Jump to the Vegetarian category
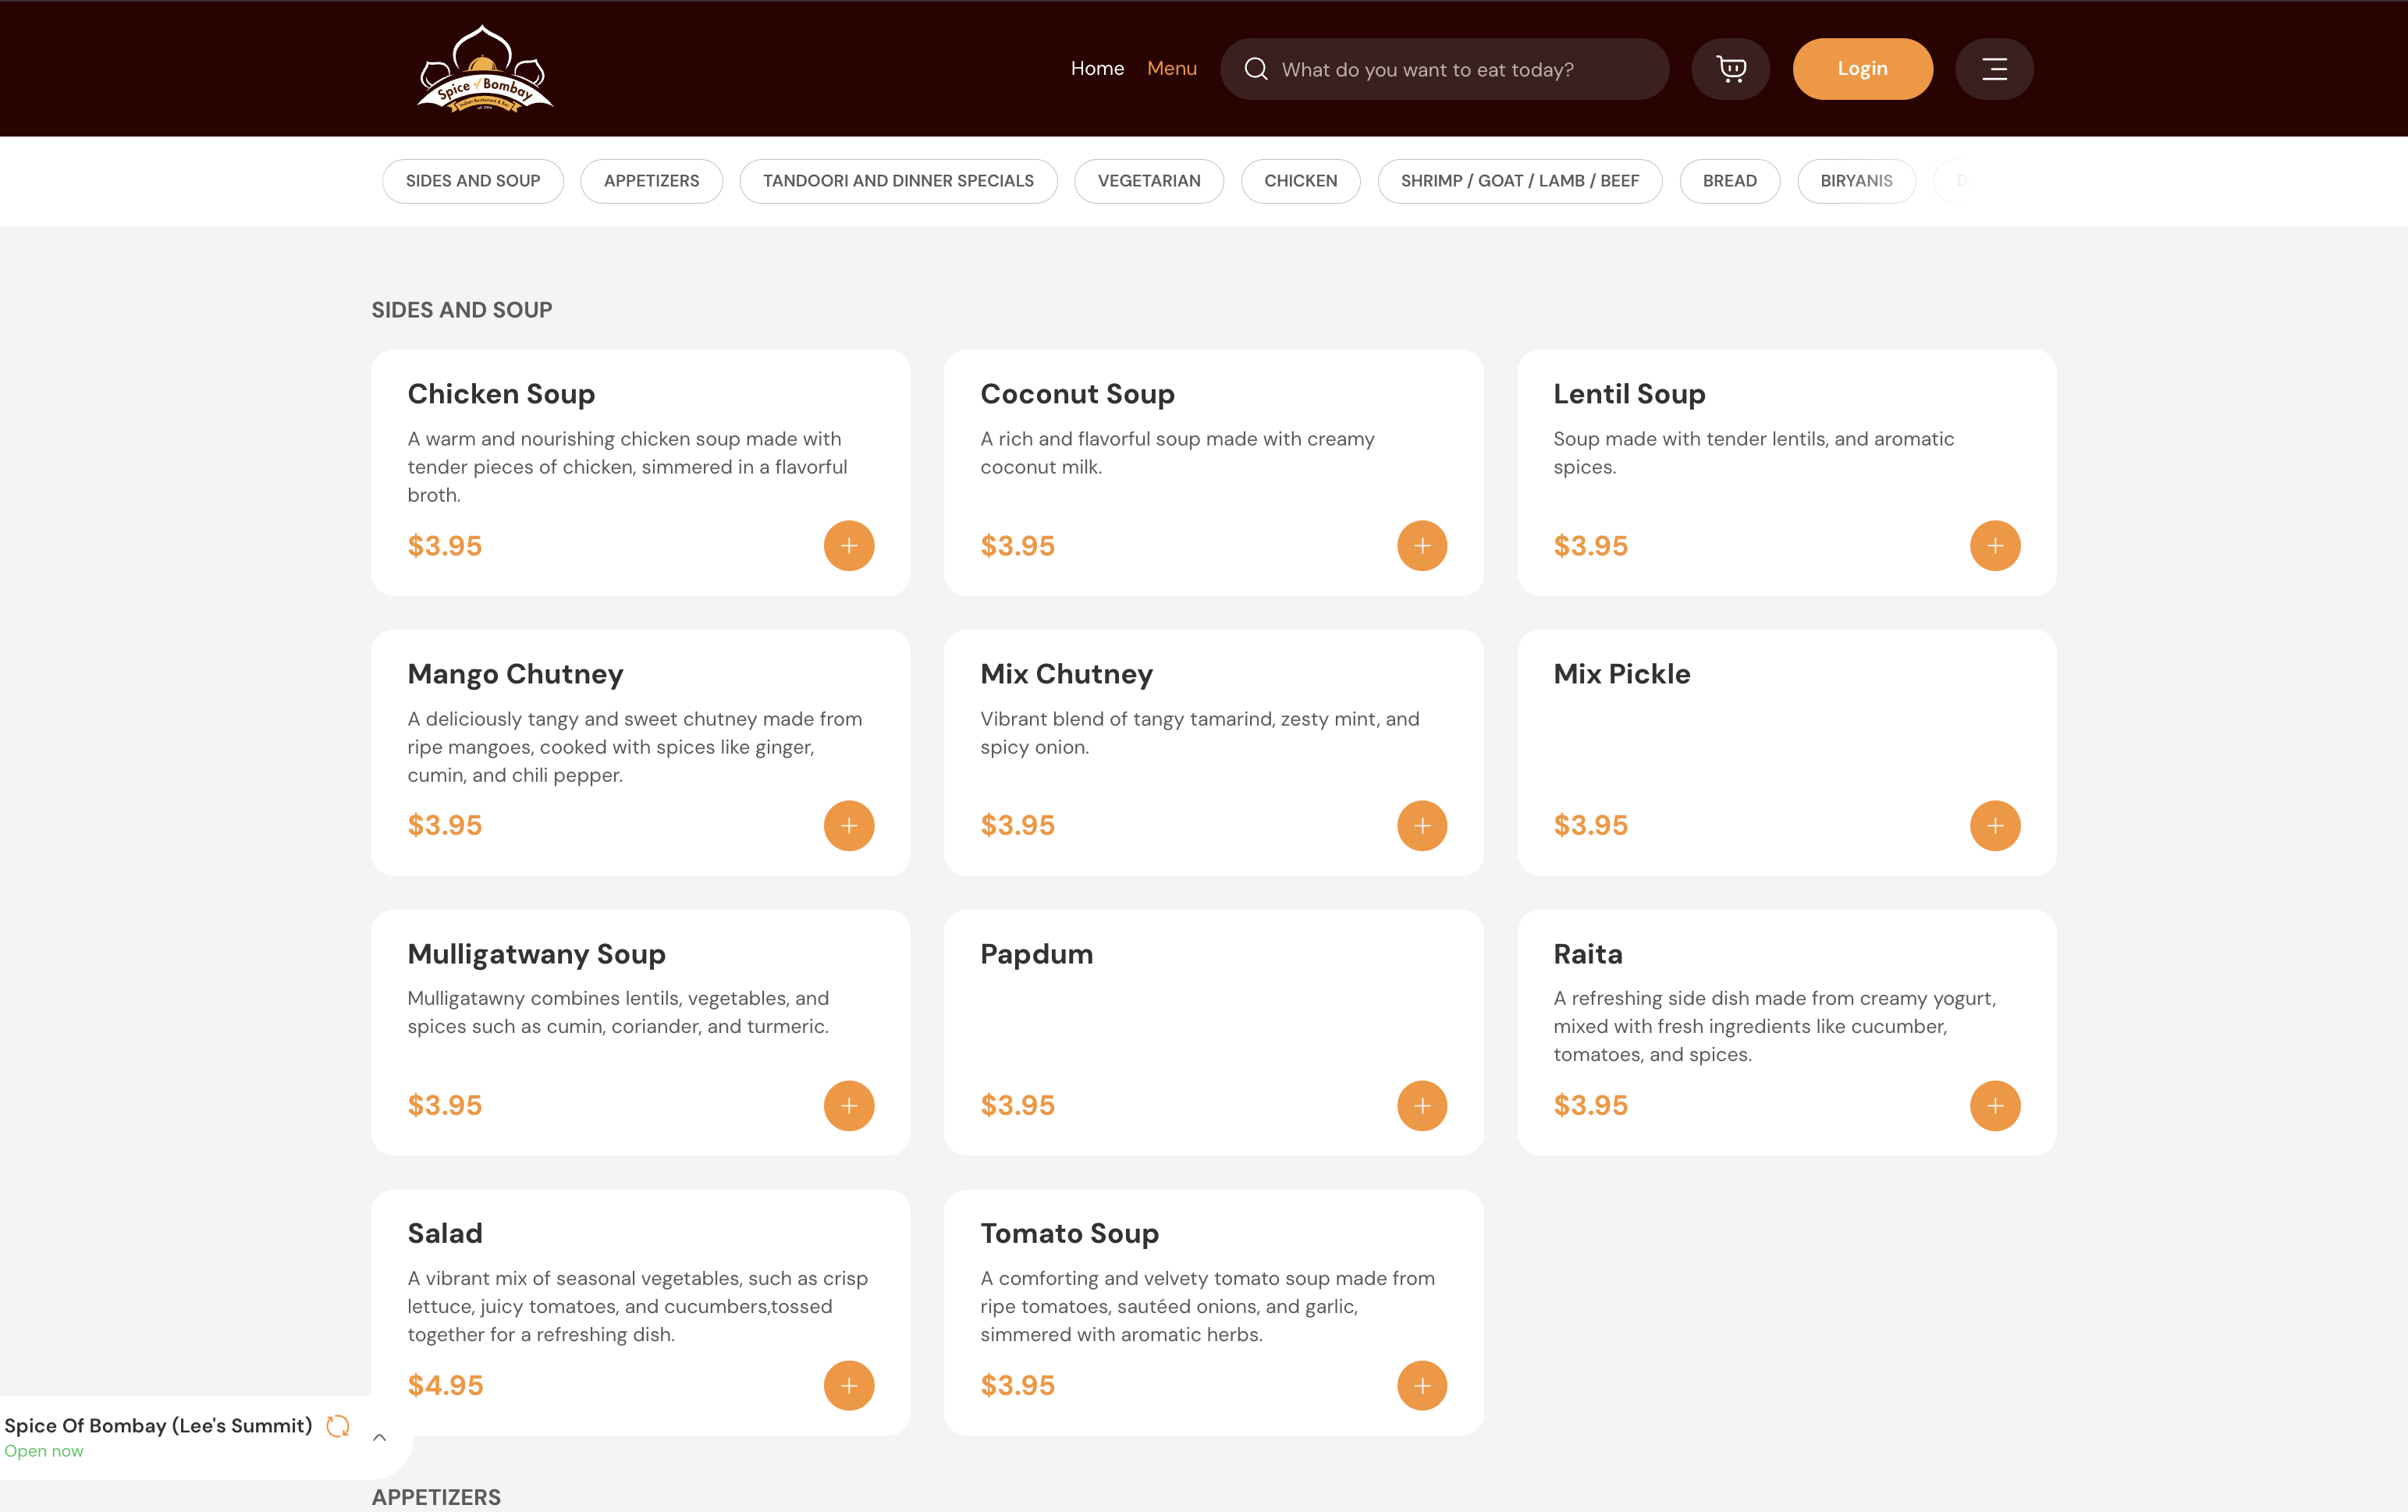The width and height of the screenshot is (2408, 1512). pyautogui.click(x=1148, y=181)
